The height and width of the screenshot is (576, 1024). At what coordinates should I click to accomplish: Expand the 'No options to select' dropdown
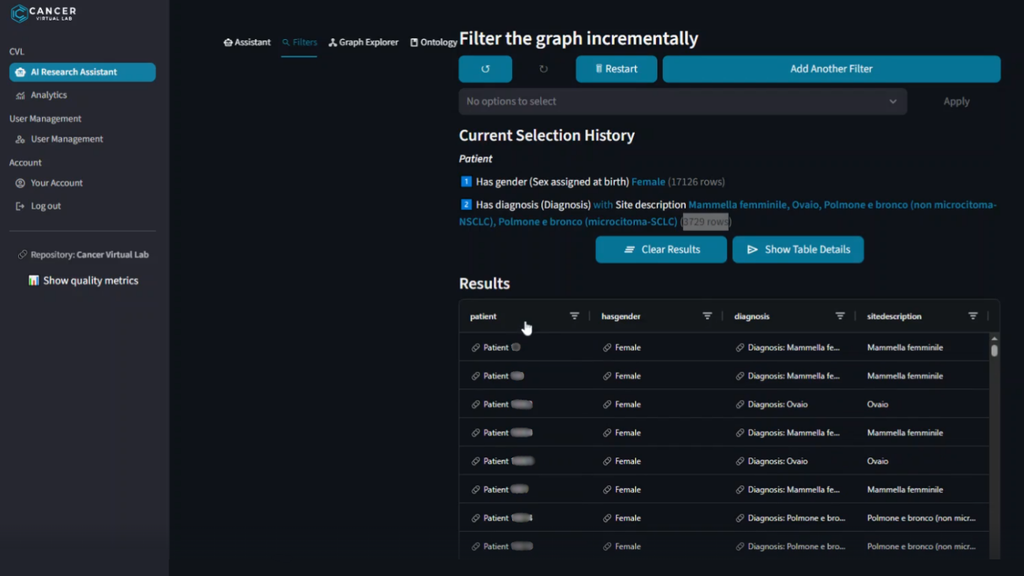(x=892, y=101)
